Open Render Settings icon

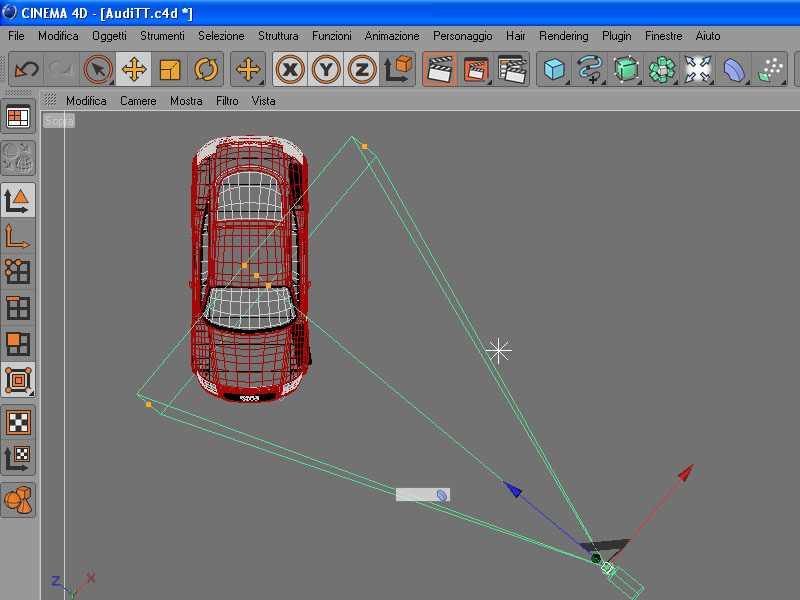pos(511,69)
